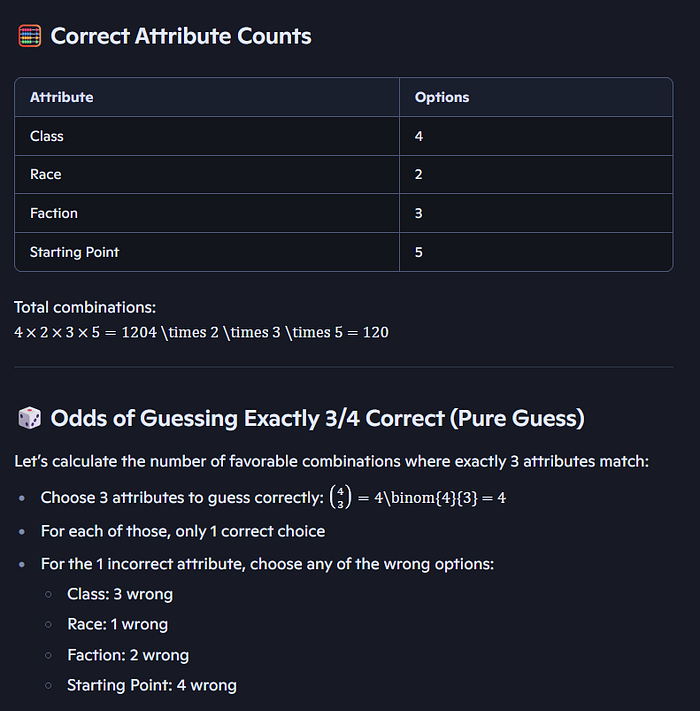Click the 'Options' column header
The height and width of the screenshot is (711, 700).
point(442,97)
